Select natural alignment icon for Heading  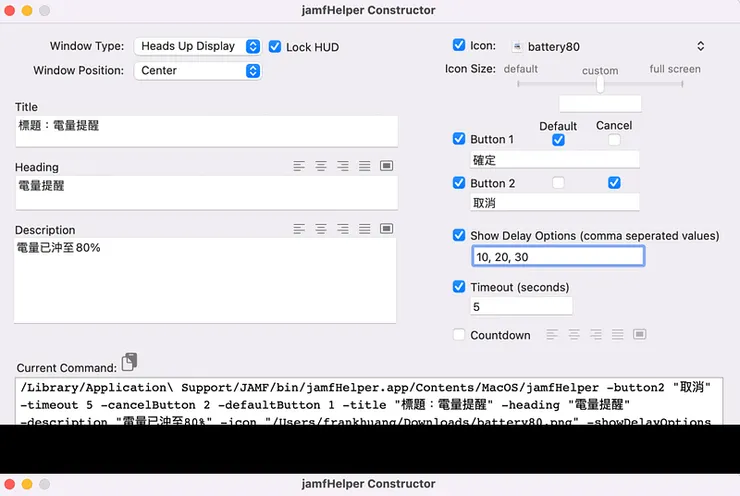coord(387,166)
